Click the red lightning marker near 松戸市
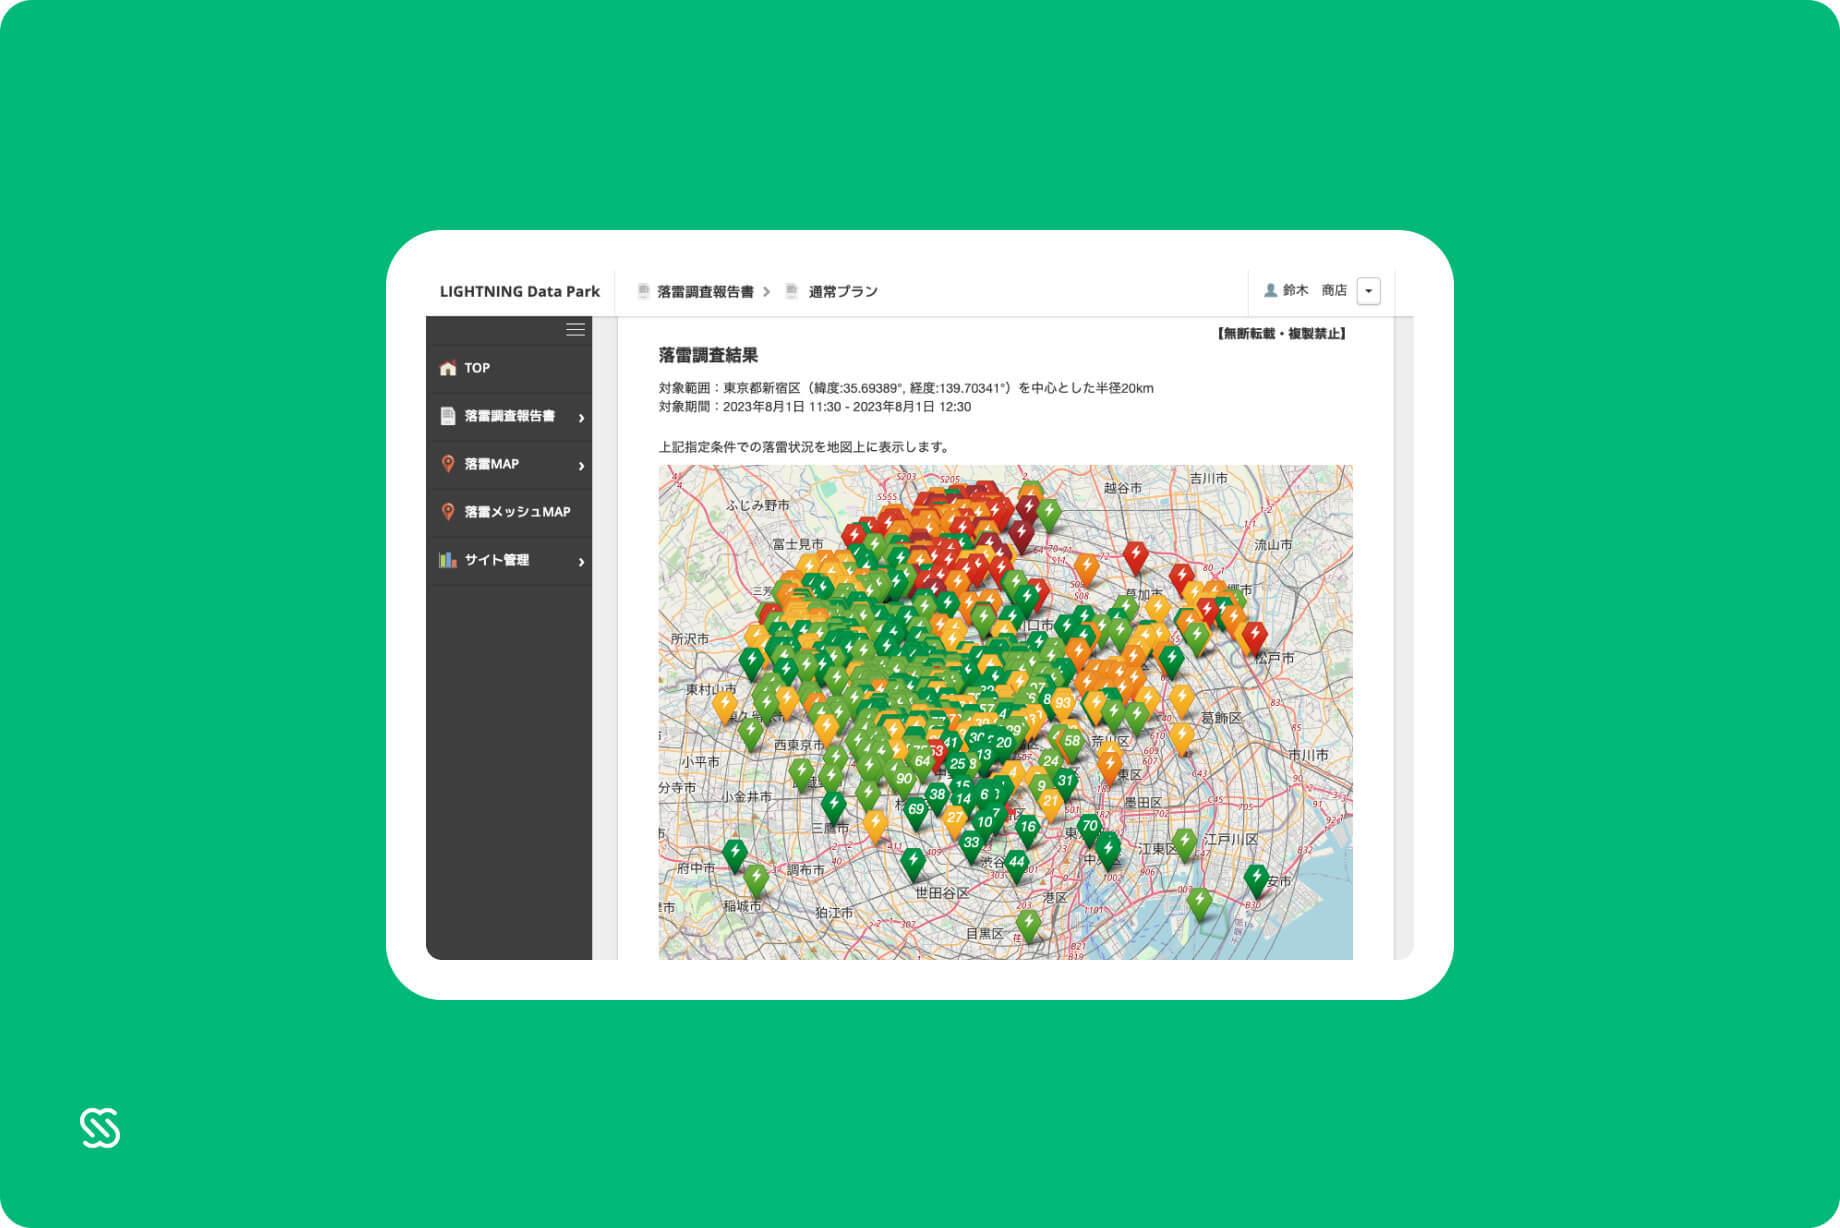 click(x=1254, y=636)
